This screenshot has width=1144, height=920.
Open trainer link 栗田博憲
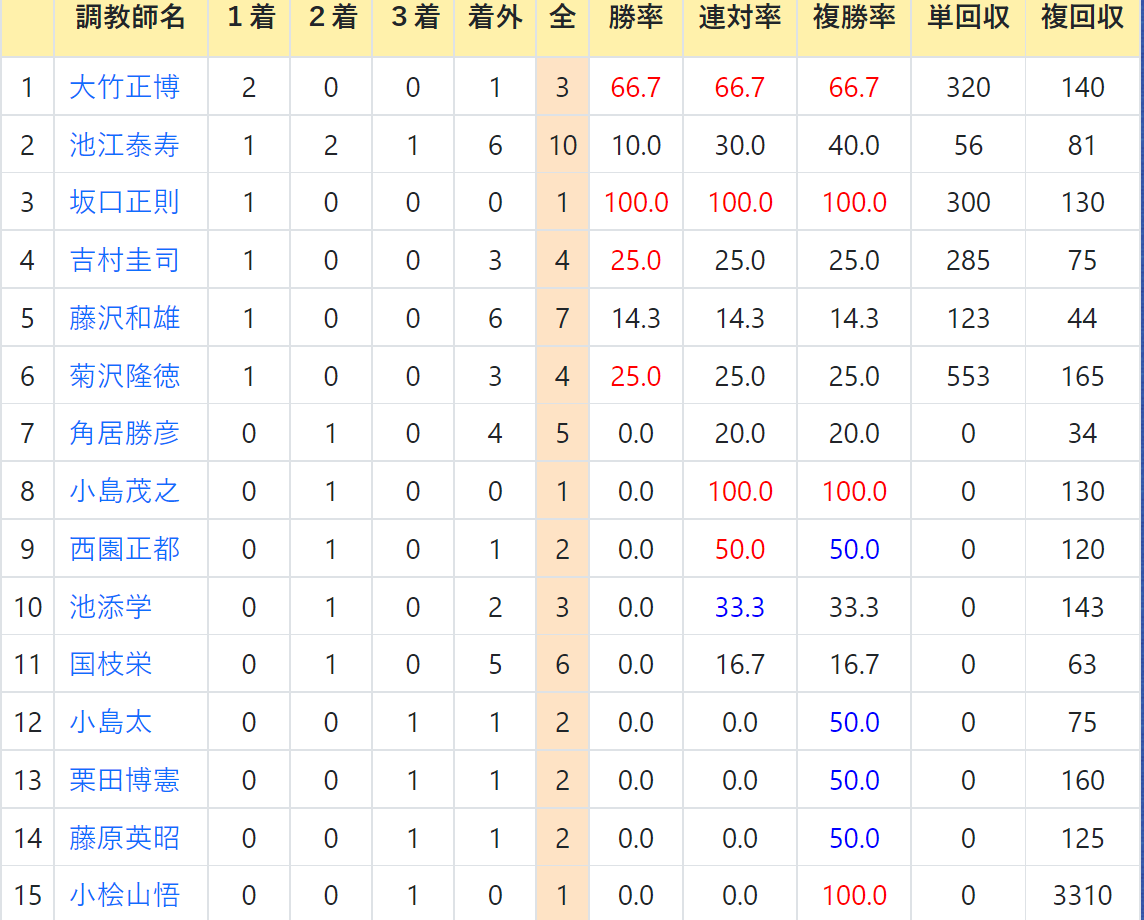click(124, 780)
